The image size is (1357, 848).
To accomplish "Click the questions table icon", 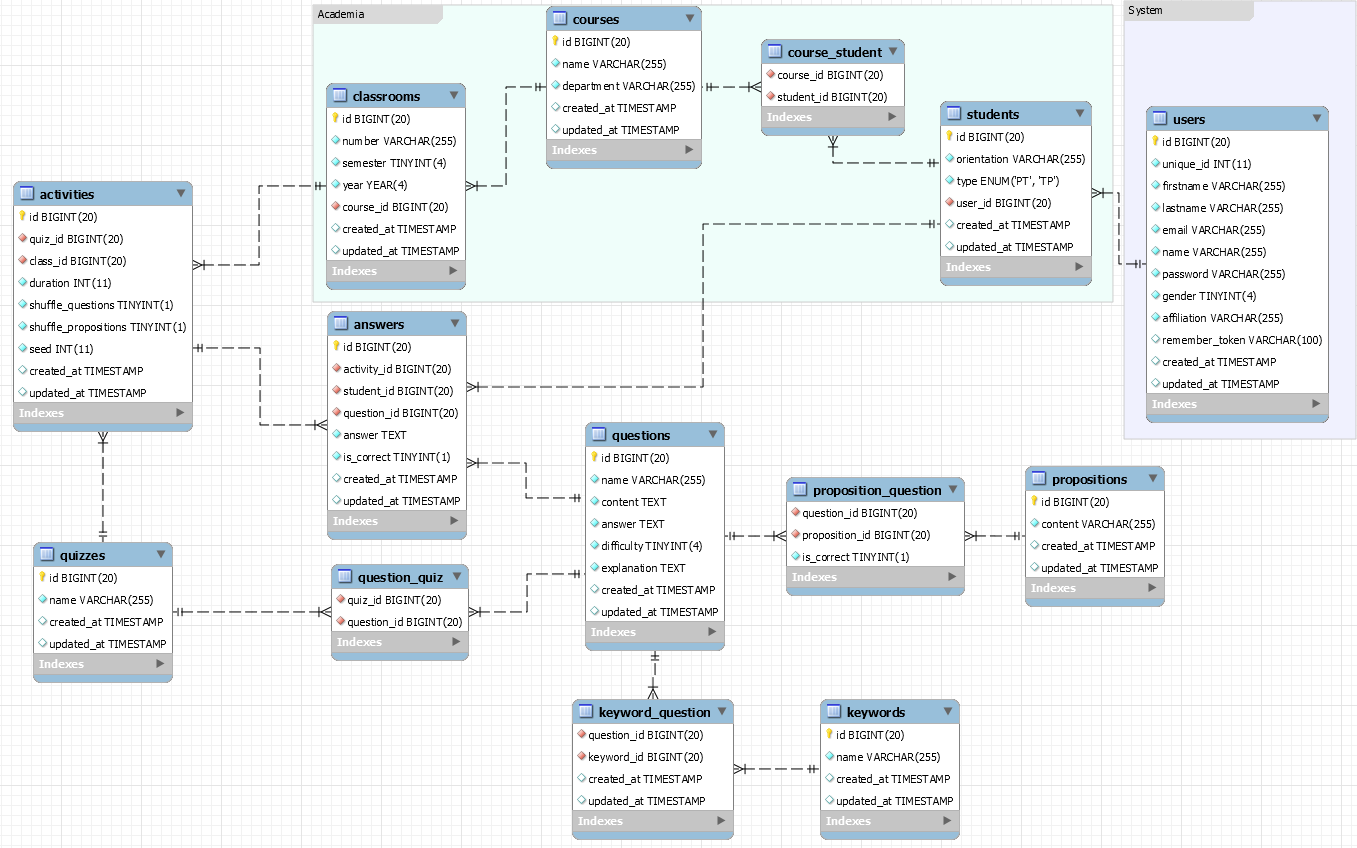I will [x=598, y=435].
